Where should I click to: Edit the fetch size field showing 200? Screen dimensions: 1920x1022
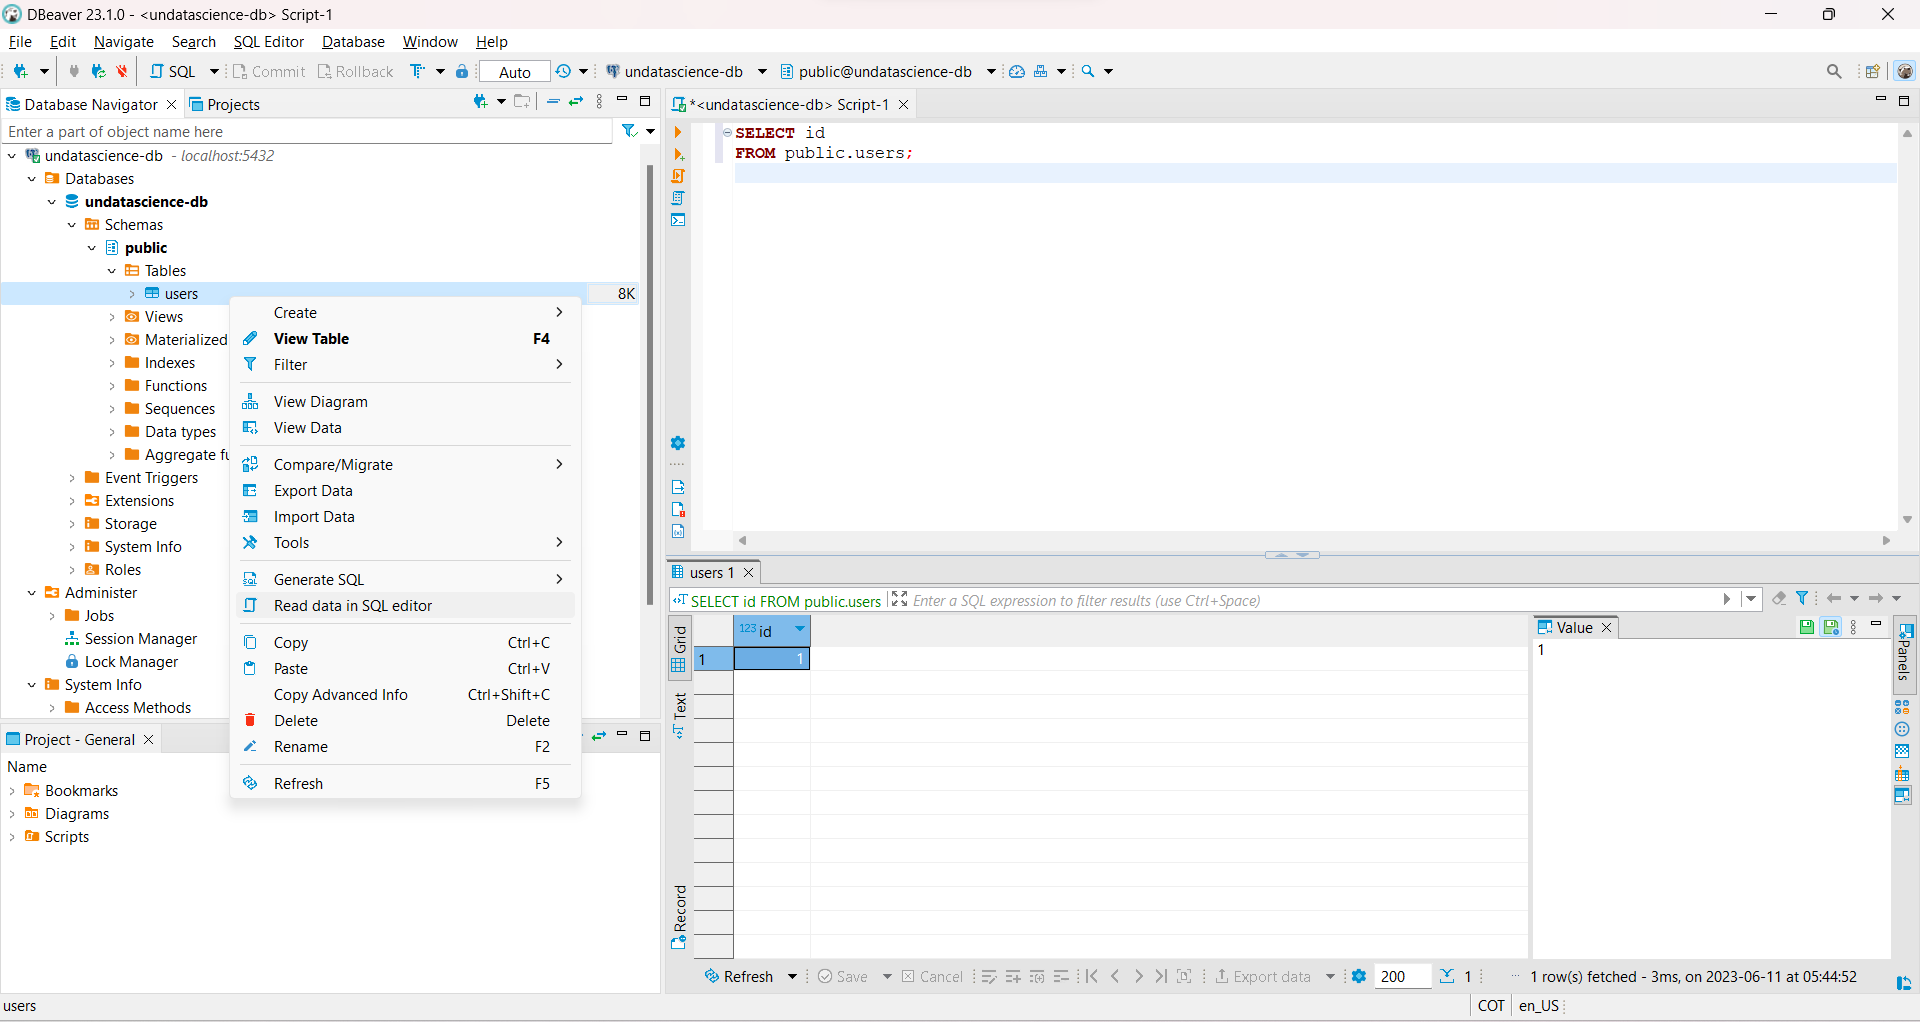tap(1402, 977)
